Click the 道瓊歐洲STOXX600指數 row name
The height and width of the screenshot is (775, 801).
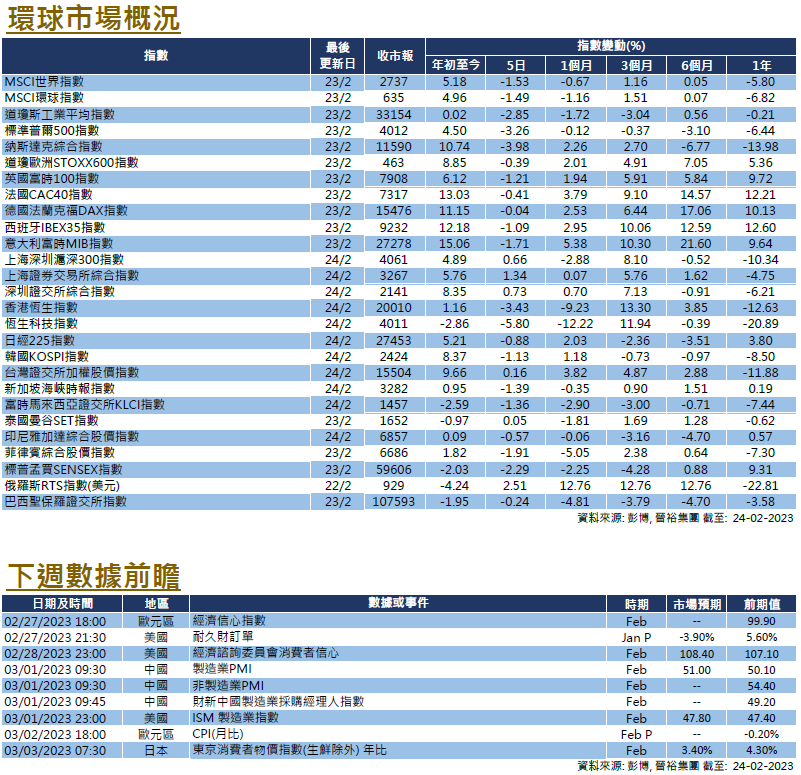71,162
